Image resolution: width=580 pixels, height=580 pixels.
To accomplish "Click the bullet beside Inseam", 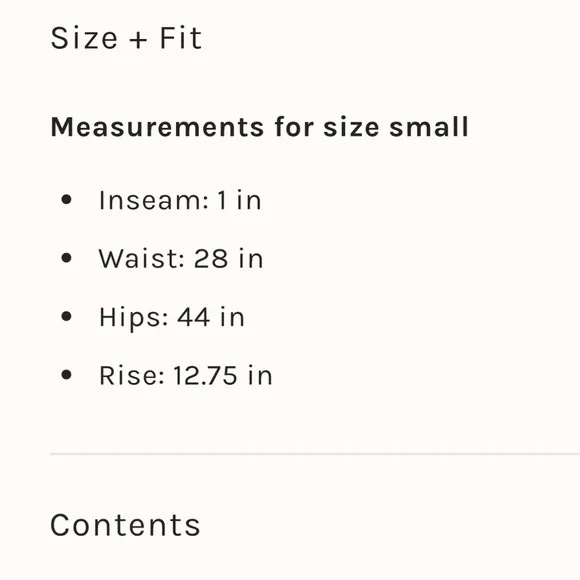I will coord(66,200).
